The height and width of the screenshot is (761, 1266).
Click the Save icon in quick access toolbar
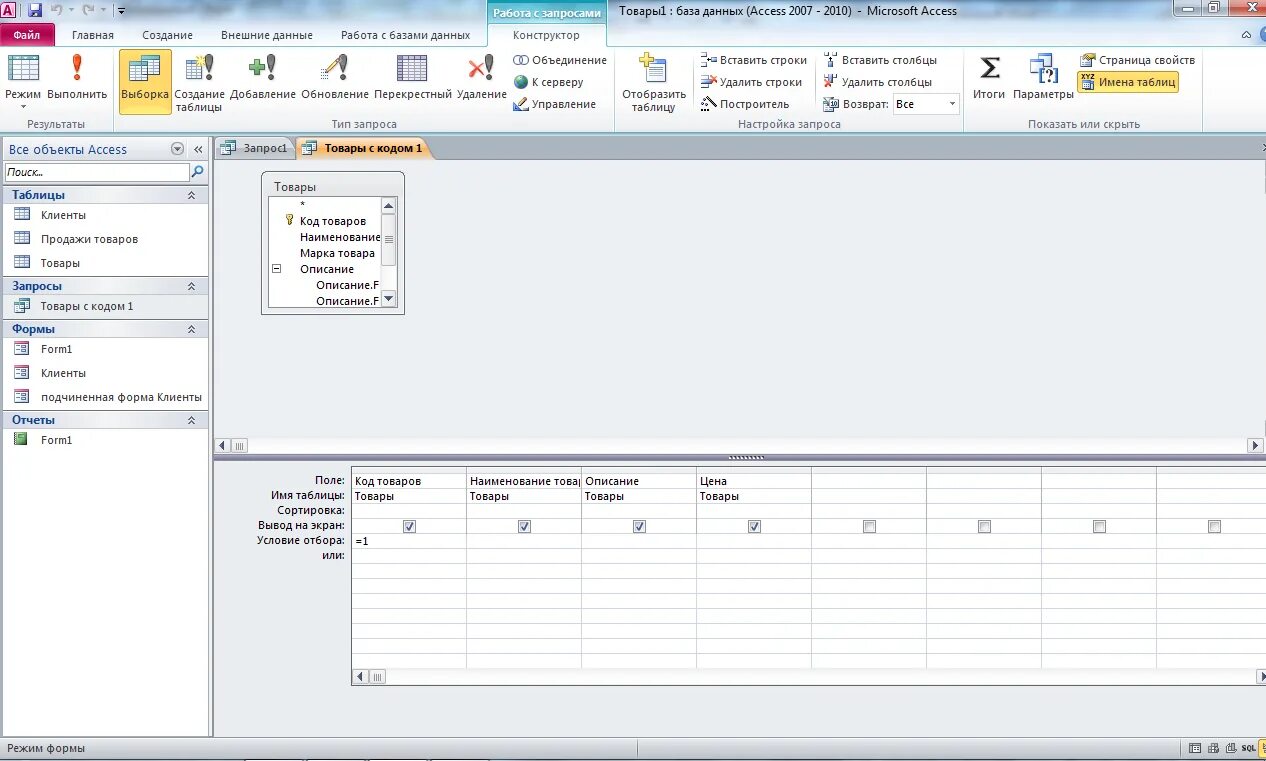tap(35, 10)
